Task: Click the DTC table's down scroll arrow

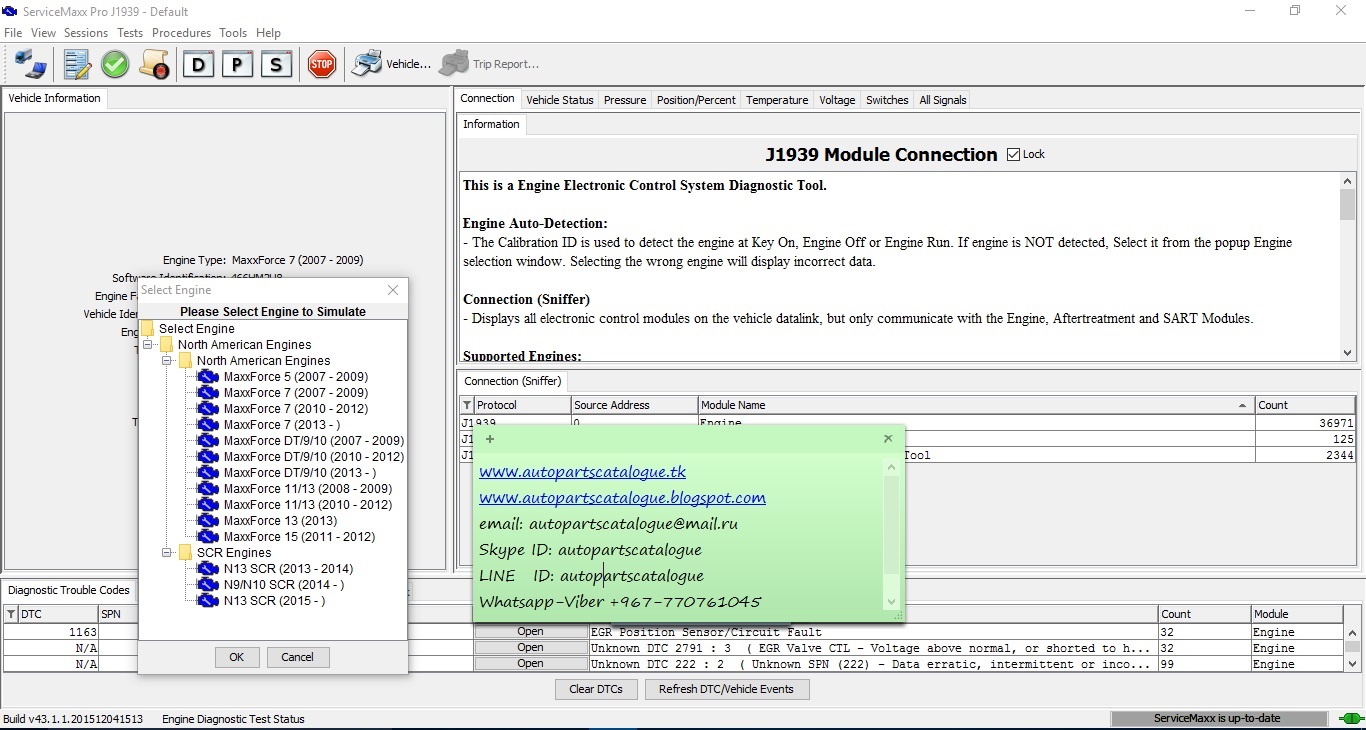Action: coord(1352,664)
